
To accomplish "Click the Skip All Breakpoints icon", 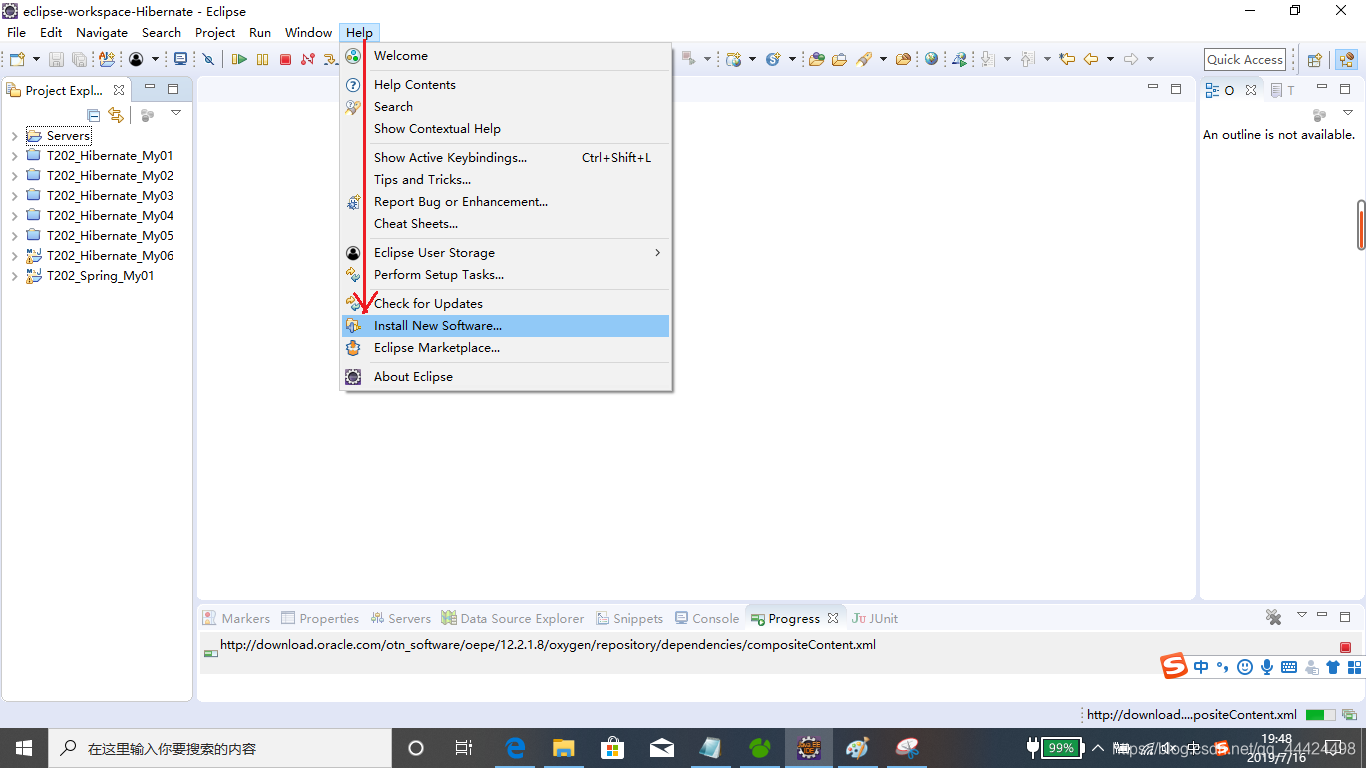I will (x=208, y=60).
